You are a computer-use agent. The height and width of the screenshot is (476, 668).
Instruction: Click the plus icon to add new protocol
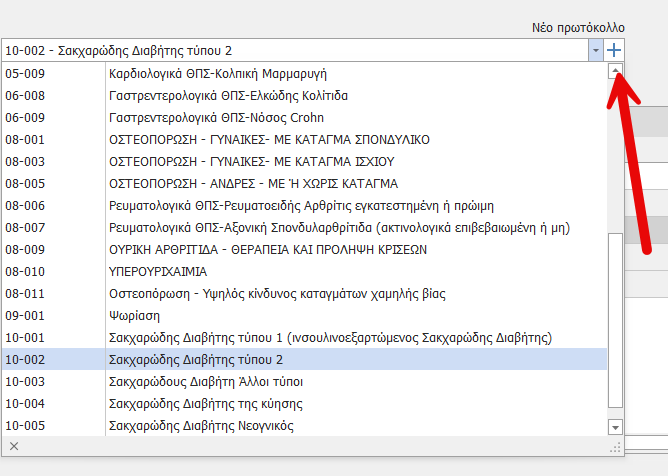[615, 50]
